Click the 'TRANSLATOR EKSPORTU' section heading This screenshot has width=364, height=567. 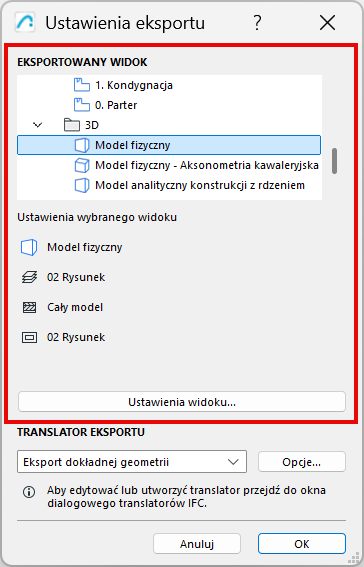81,432
